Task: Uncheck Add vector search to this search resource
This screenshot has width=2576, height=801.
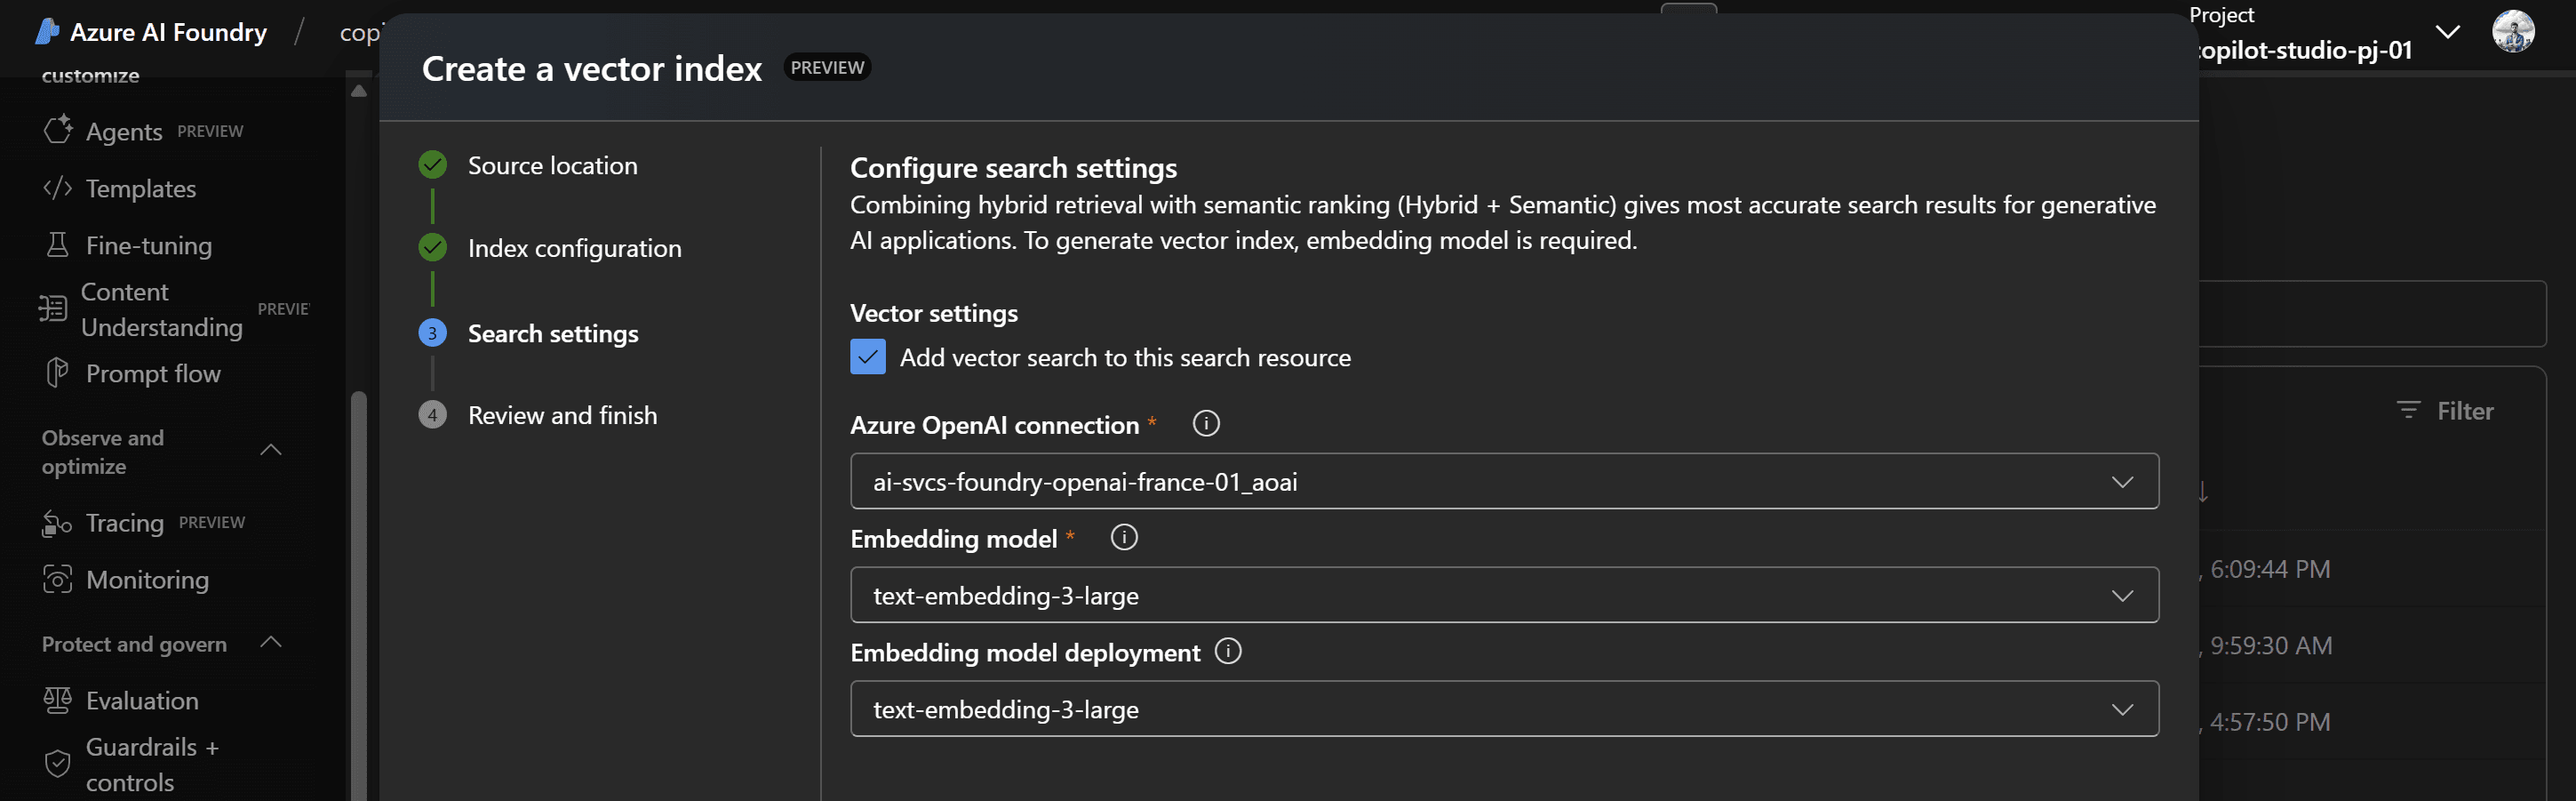Action: click(868, 357)
